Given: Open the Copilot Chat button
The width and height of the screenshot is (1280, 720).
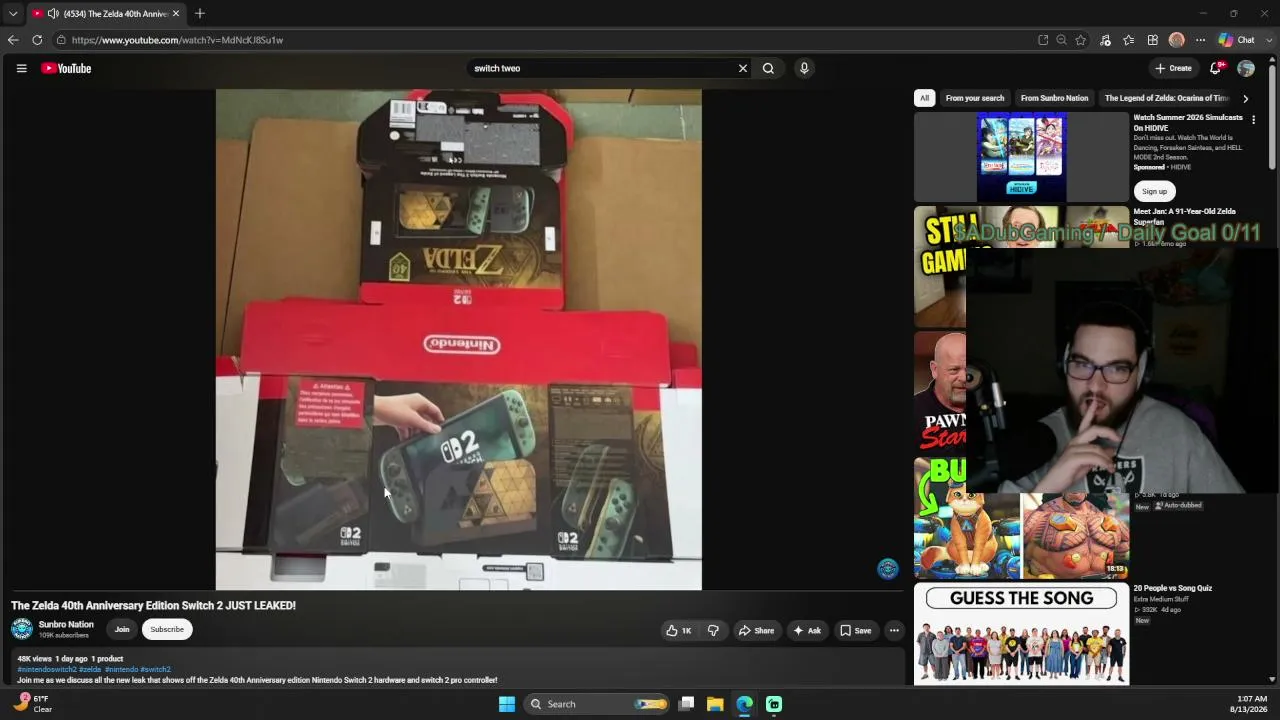Looking at the screenshot, I should [1237, 40].
